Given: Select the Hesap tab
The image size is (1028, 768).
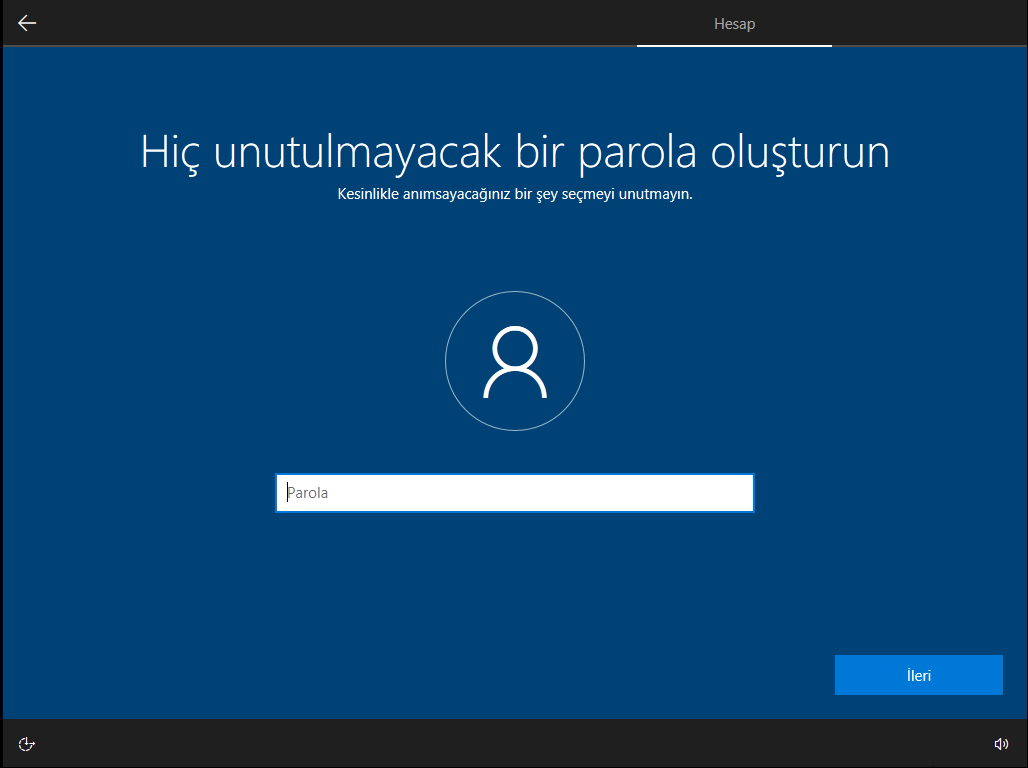Looking at the screenshot, I should [x=734, y=23].
